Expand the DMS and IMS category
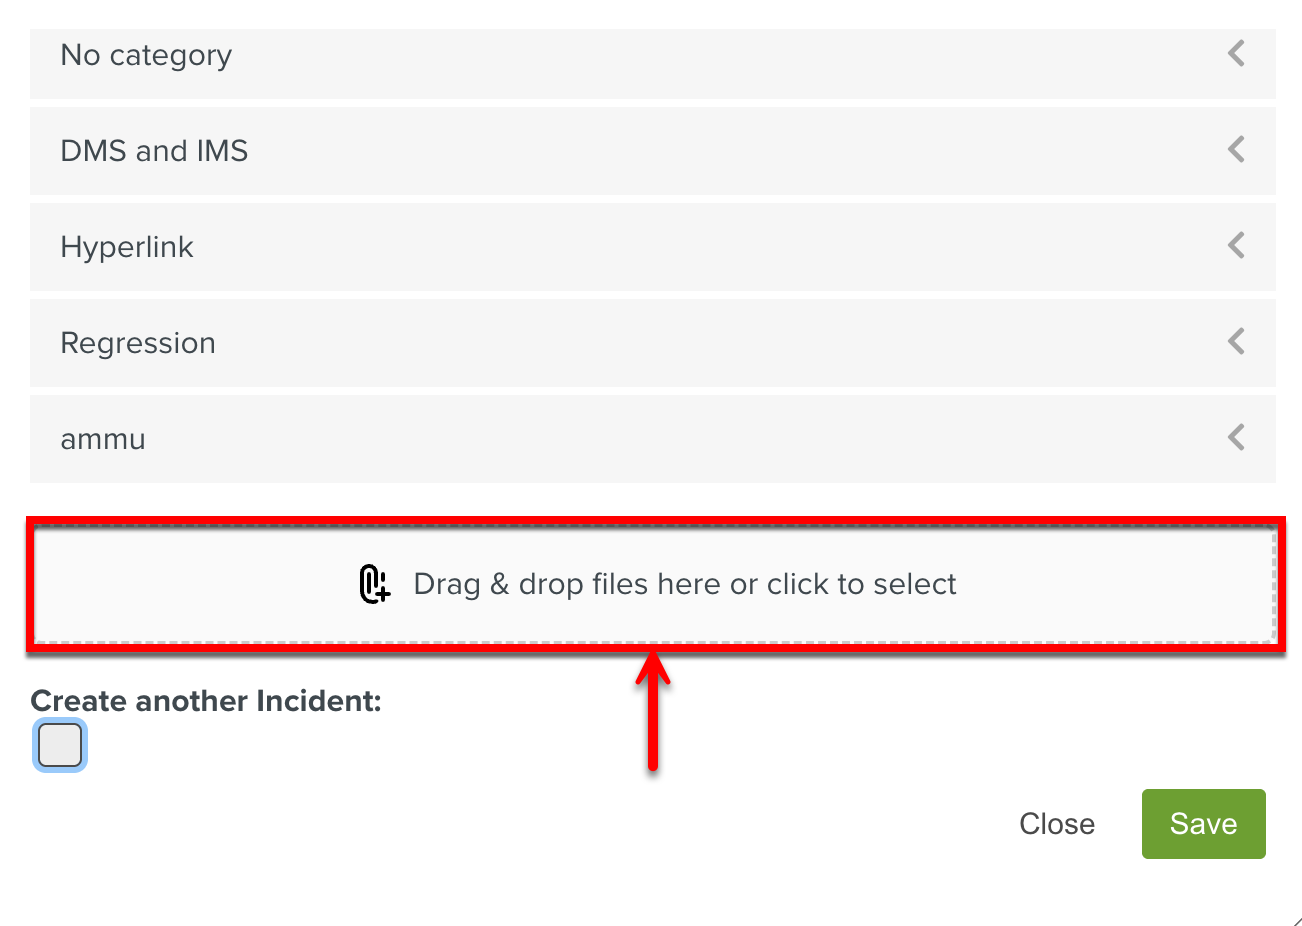This screenshot has height=926, width=1302. pos(1235,149)
